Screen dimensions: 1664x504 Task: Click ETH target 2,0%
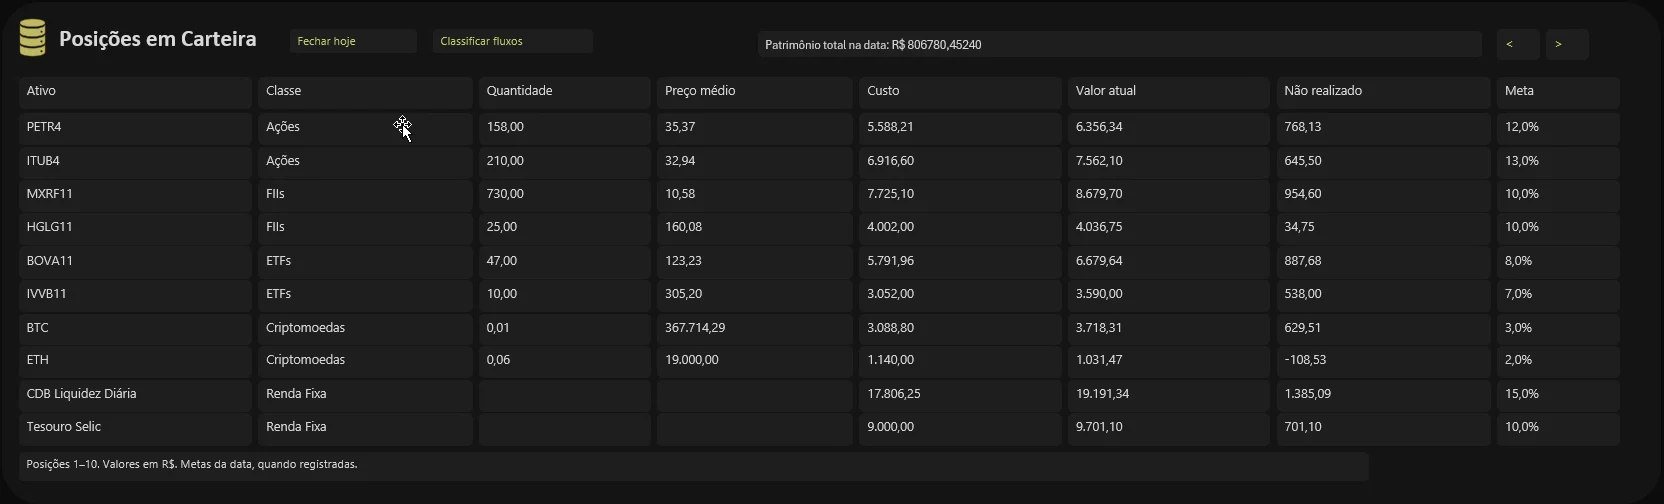[1558, 360]
